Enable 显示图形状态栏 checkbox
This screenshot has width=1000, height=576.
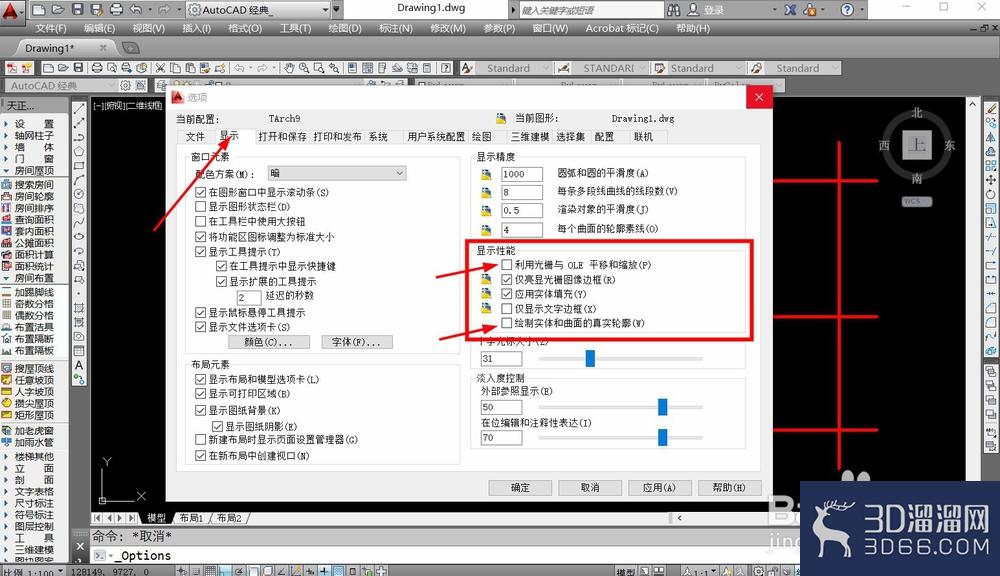pos(200,207)
